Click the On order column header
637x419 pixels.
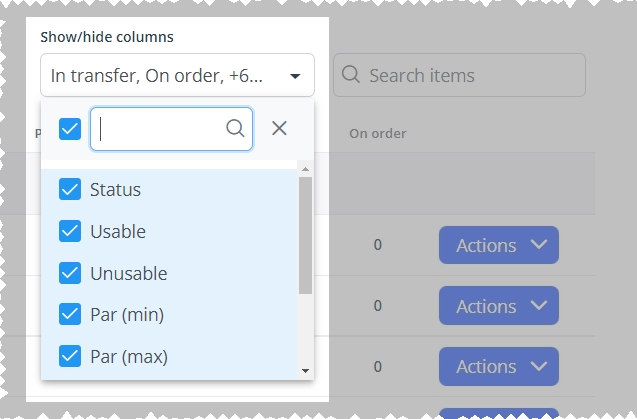[378, 134]
